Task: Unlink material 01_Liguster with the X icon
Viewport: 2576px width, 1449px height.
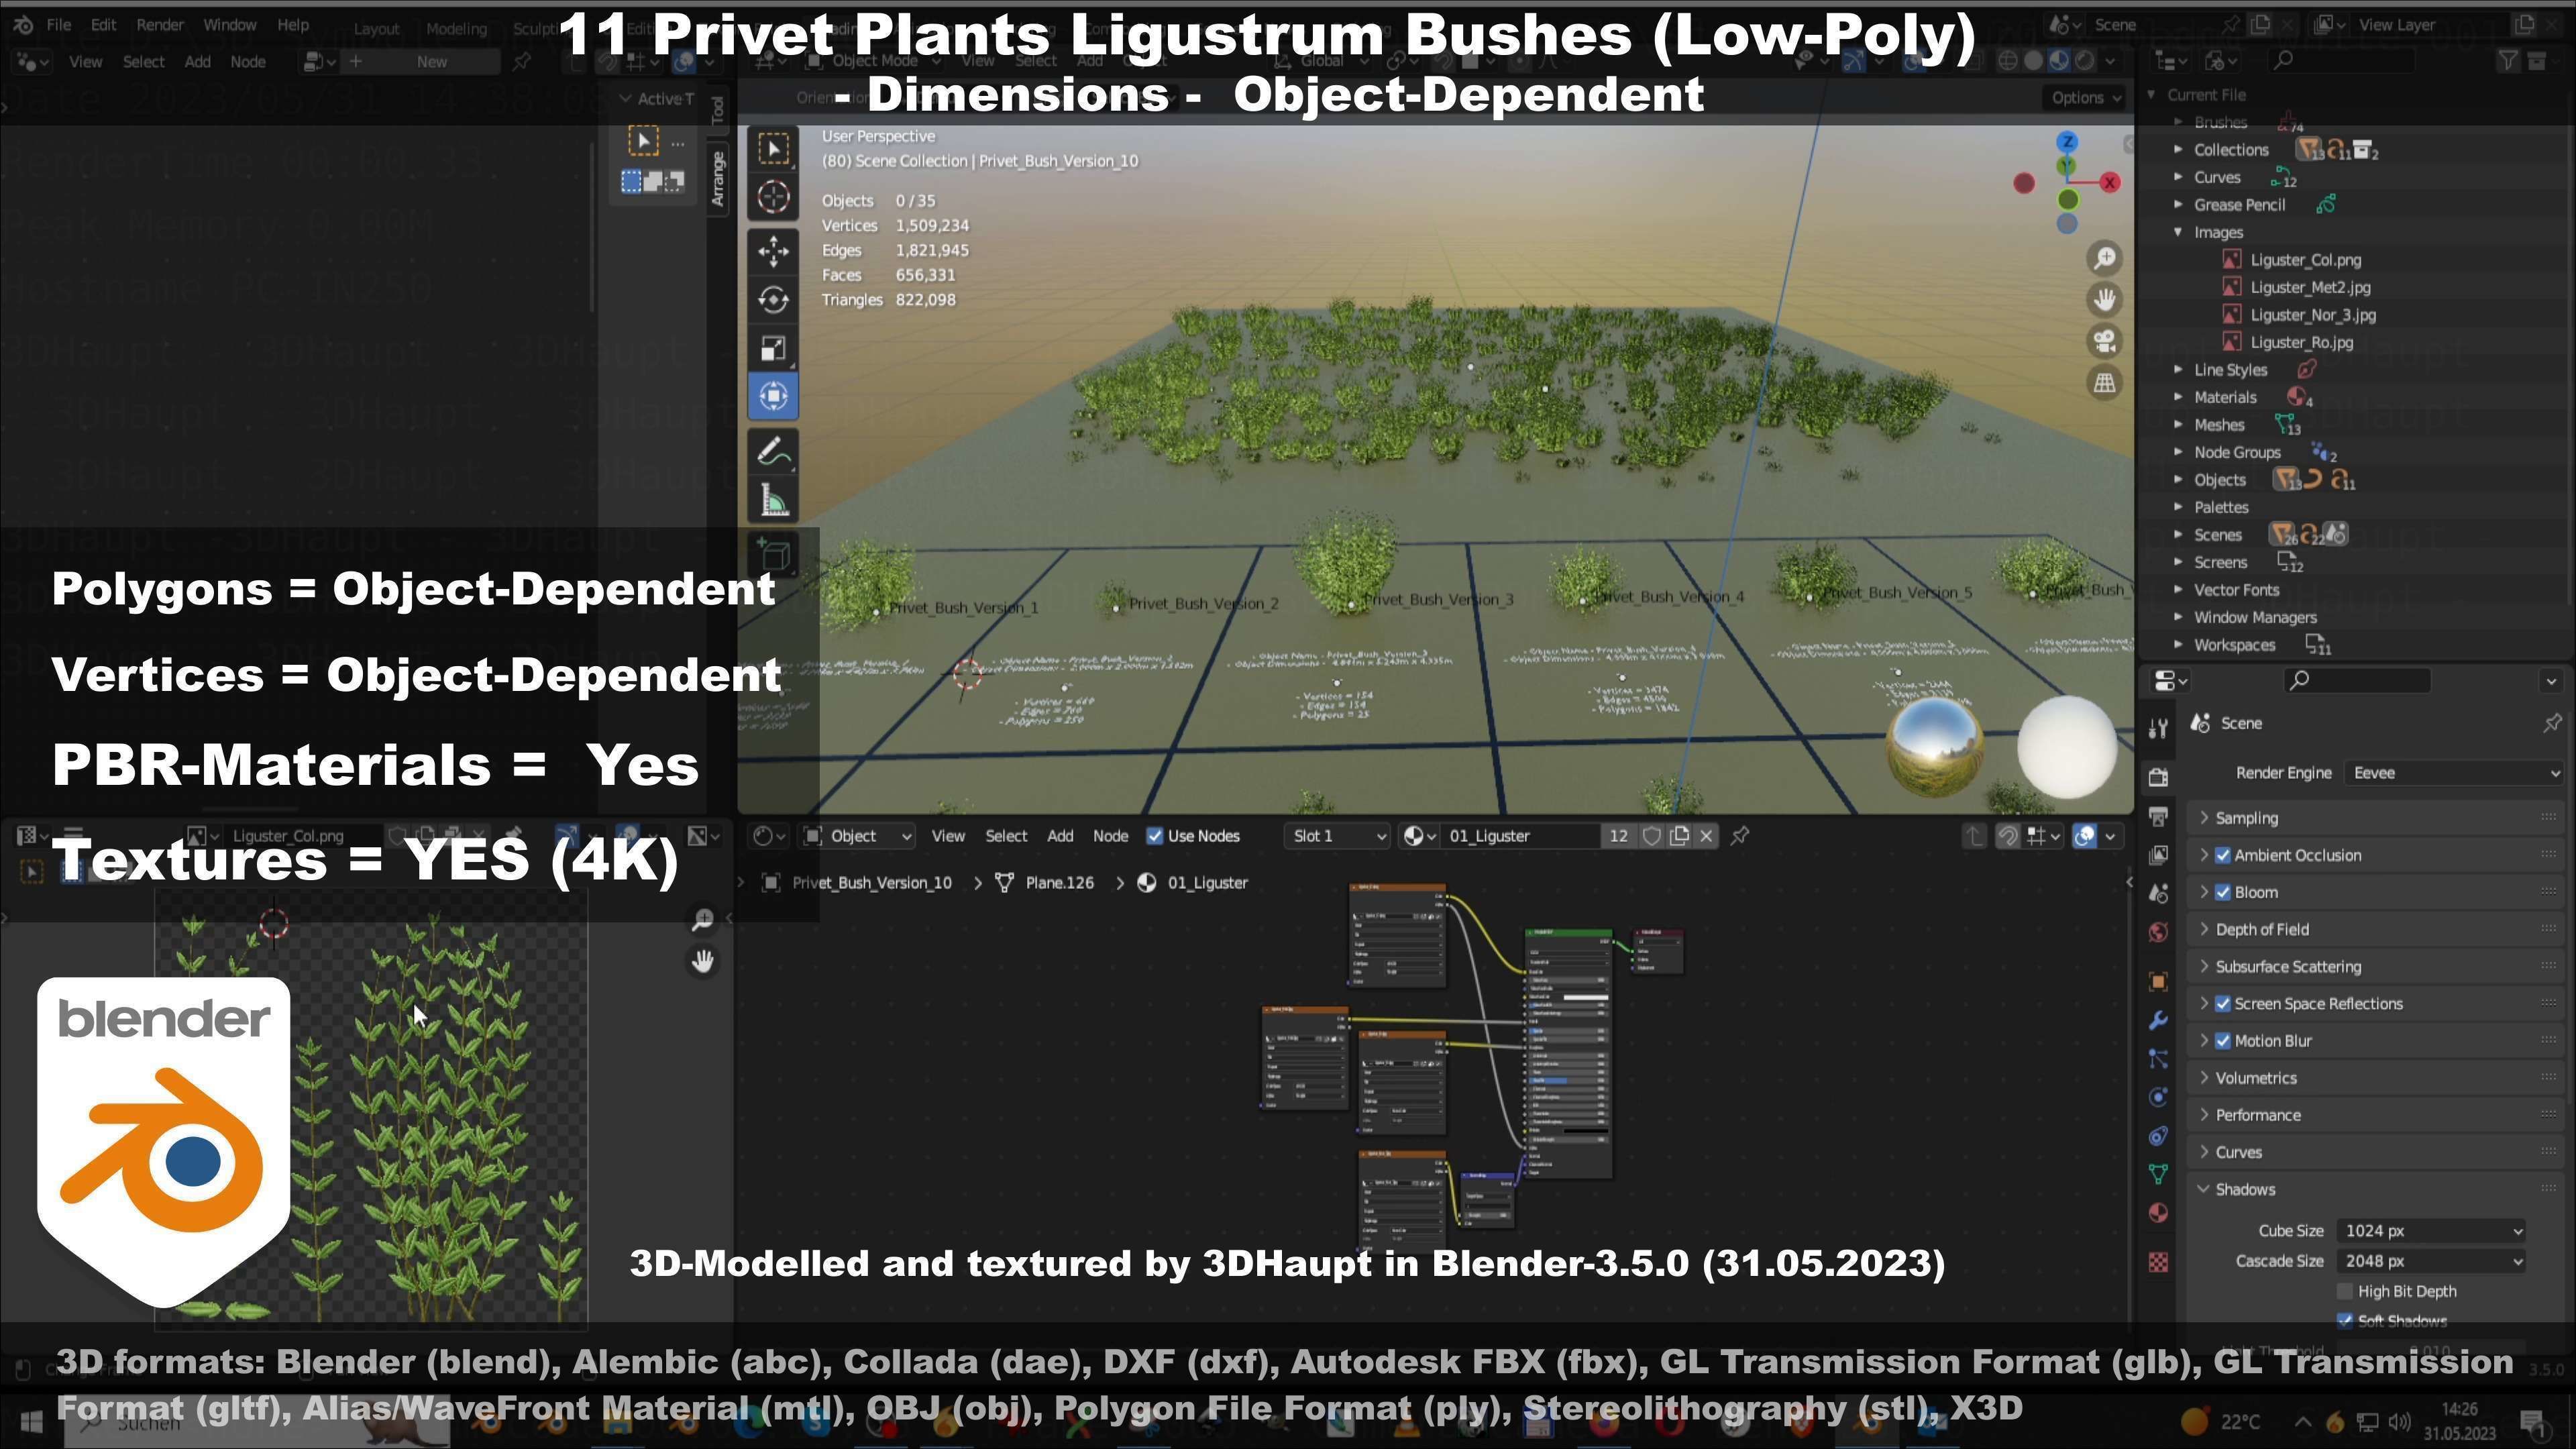Action: (1706, 836)
